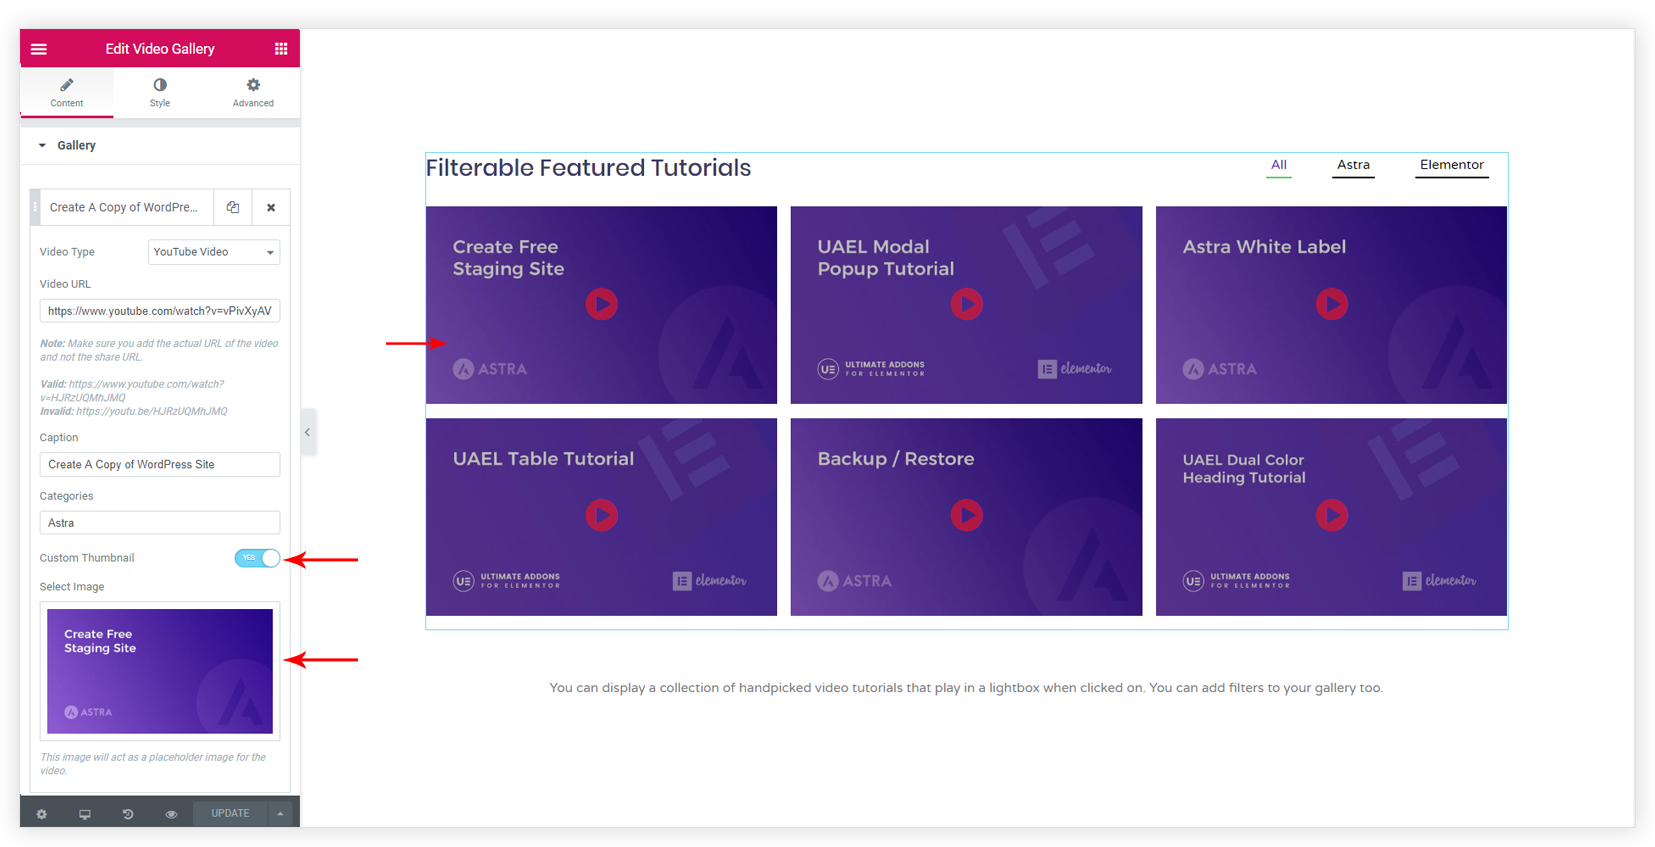Viewport: 1655px width, 847px height.
Task: Click the Ultimate Addons logo on Modal Popup card
Action: tap(871, 369)
